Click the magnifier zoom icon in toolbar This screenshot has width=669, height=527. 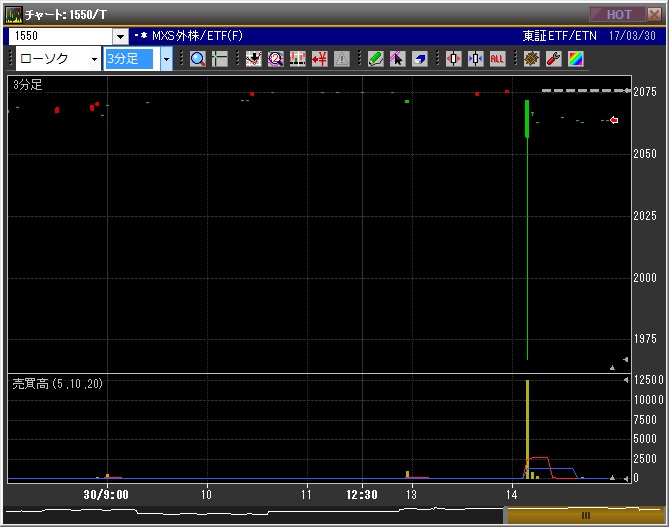(197, 59)
